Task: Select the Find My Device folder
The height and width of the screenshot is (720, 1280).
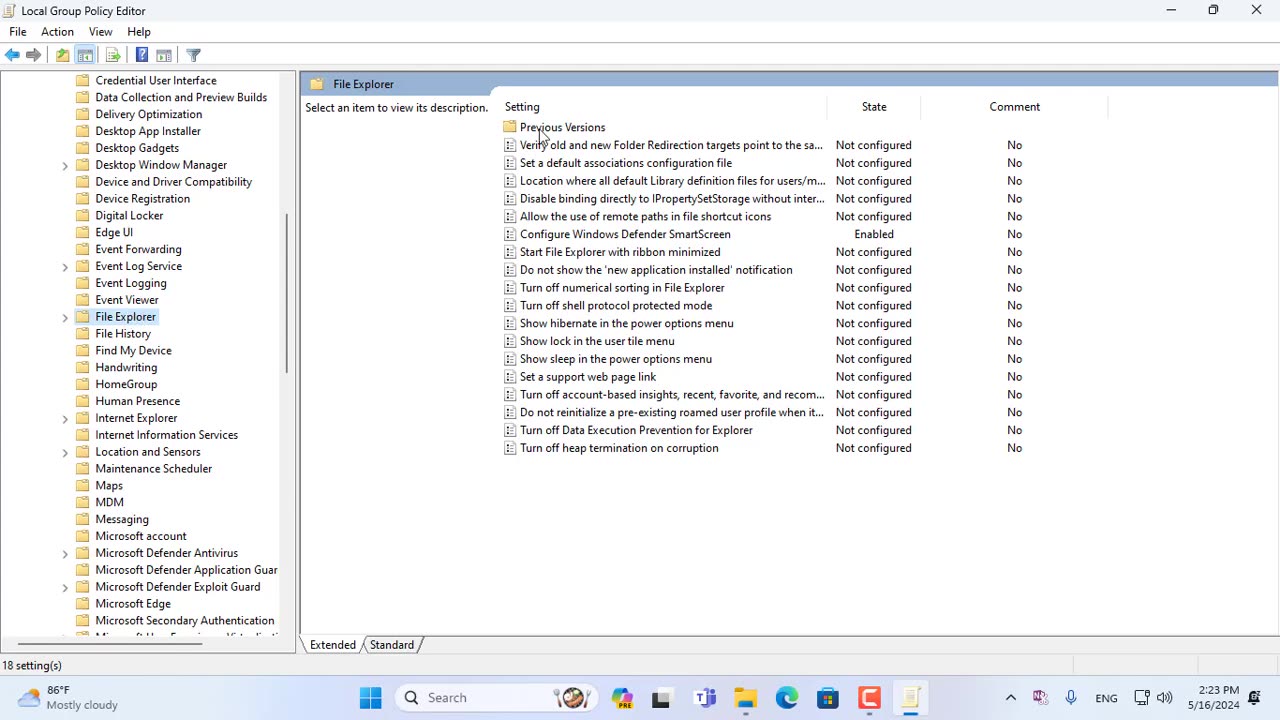Action: (133, 351)
